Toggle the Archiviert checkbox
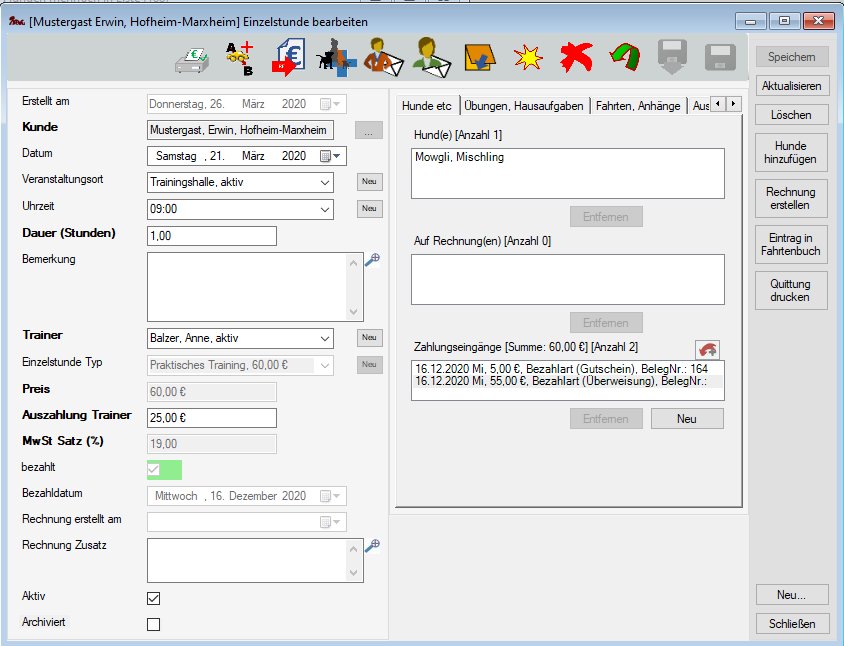844x646 pixels. pyautogui.click(x=154, y=625)
